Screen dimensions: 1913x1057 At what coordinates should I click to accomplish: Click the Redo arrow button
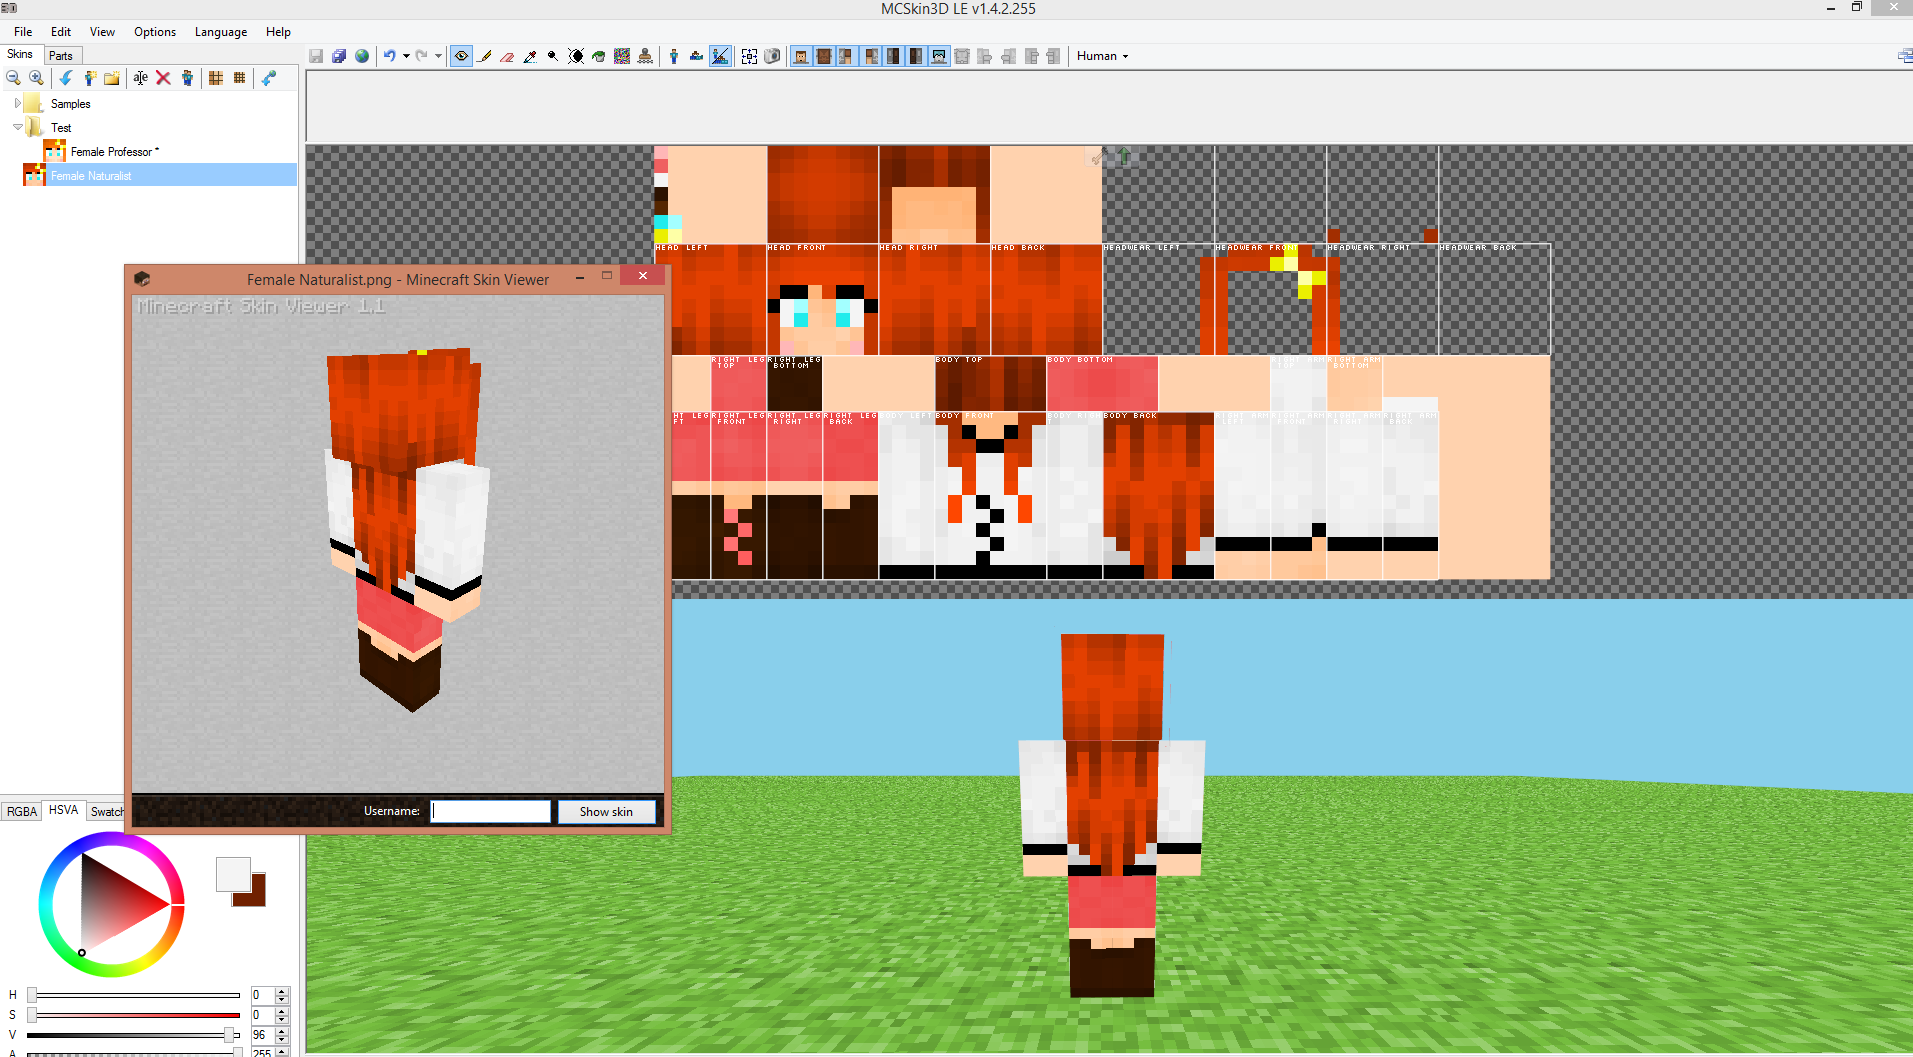pyautogui.click(x=422, y=56)
